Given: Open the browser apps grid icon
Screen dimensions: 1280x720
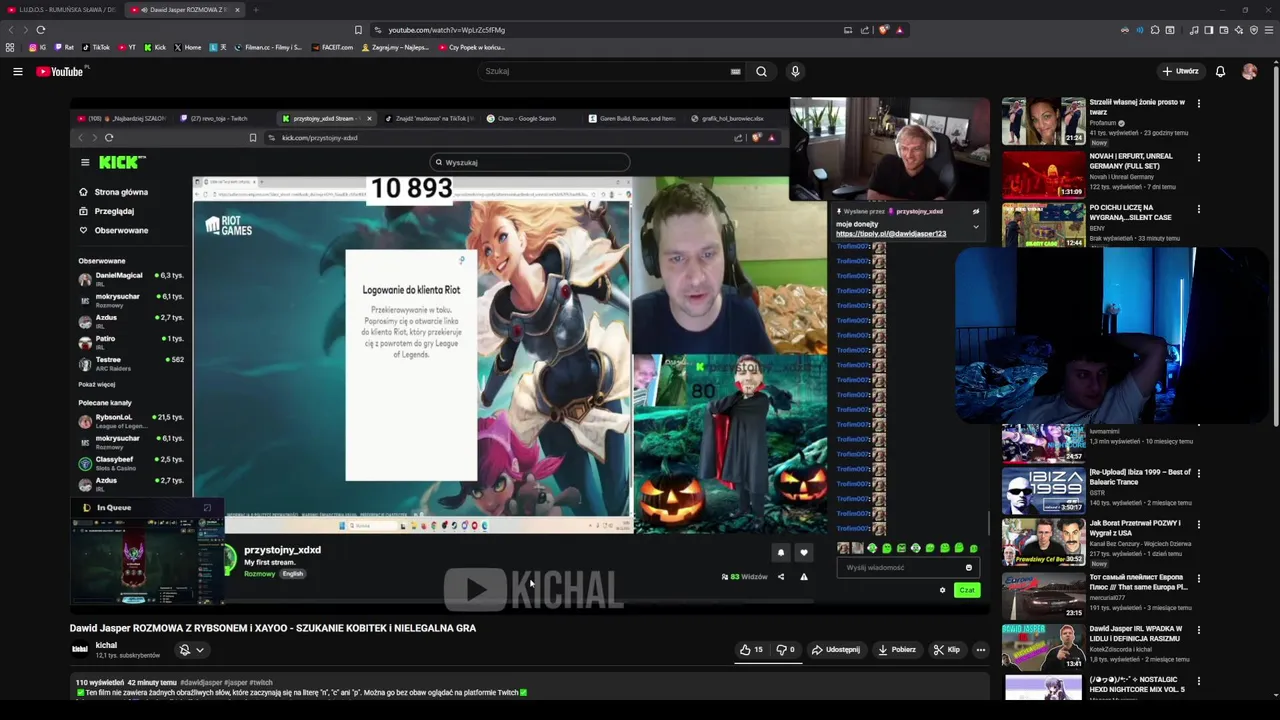Looking at the screenshot, I should coord(10,47).
